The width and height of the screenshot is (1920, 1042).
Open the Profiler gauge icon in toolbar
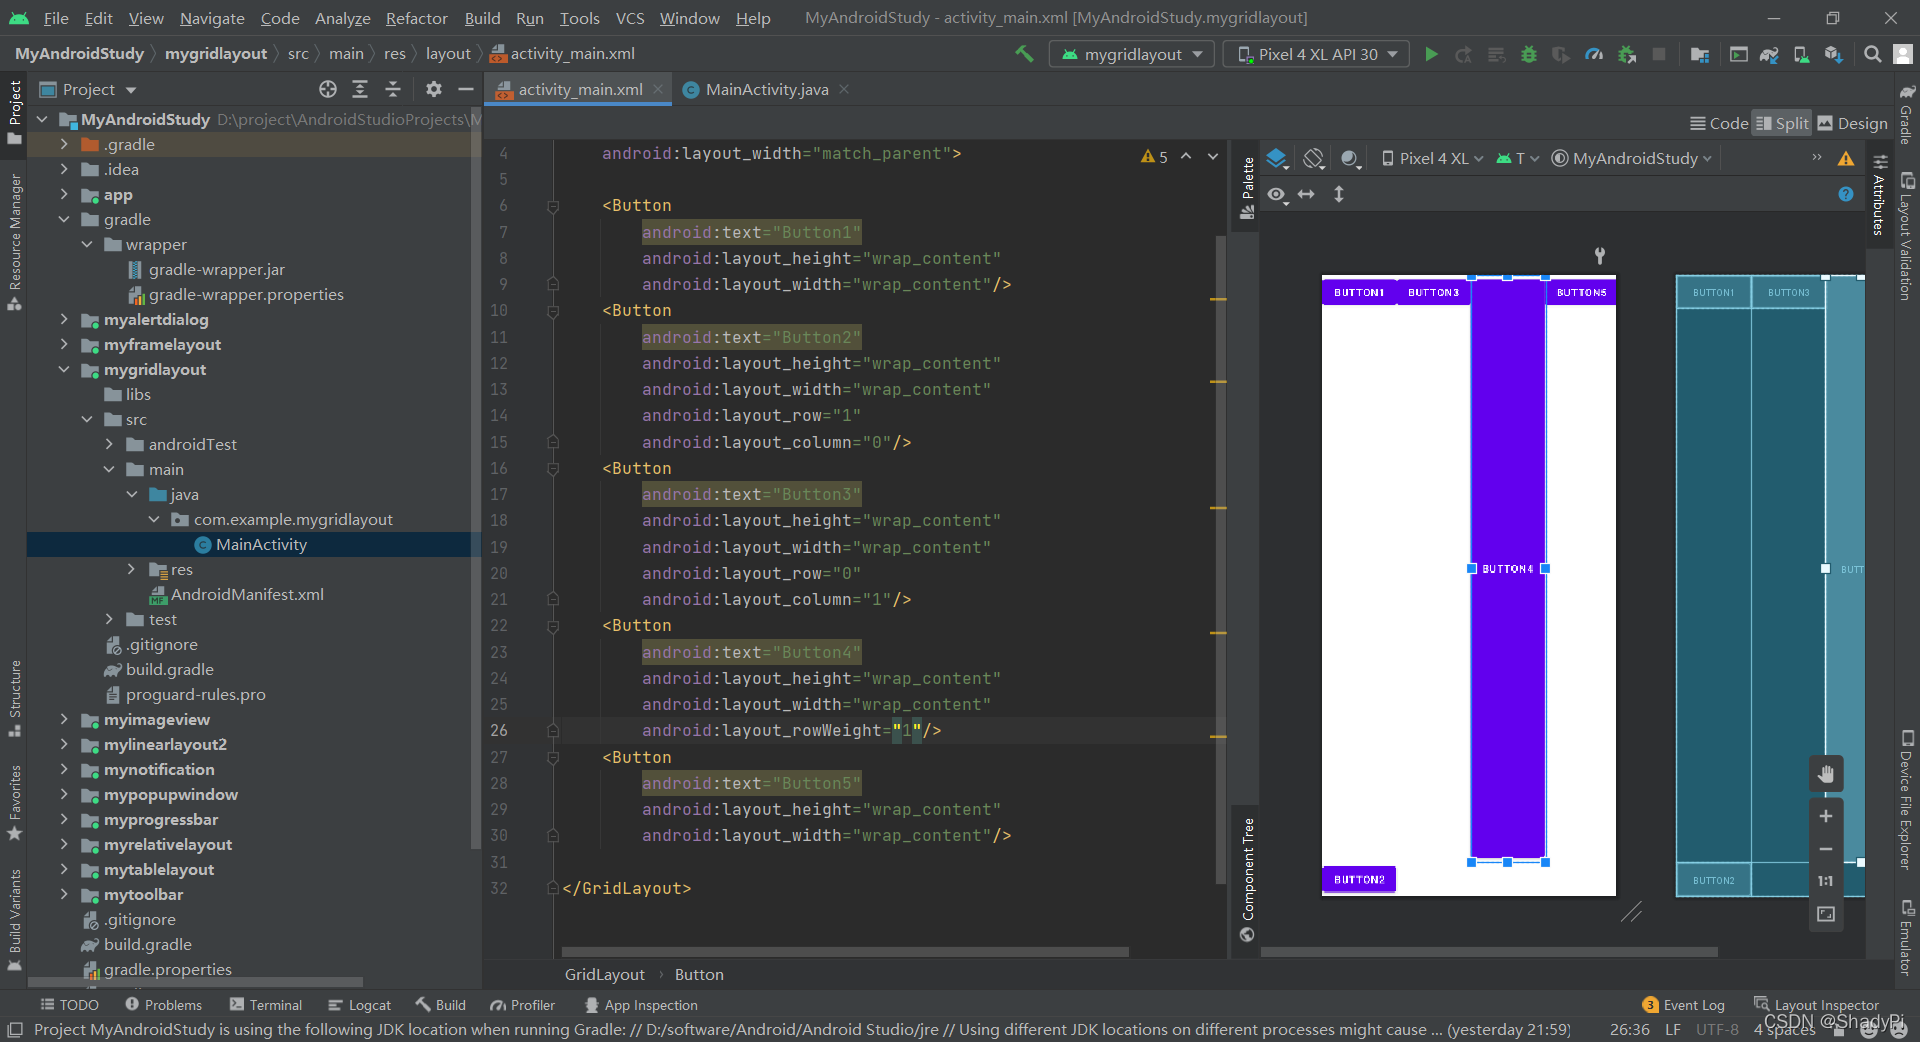(1594, 54)
